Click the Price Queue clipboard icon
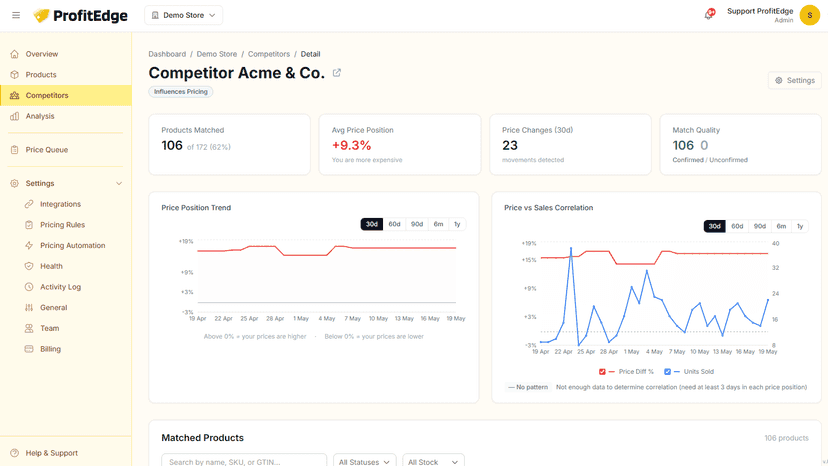 click(14, 150)
